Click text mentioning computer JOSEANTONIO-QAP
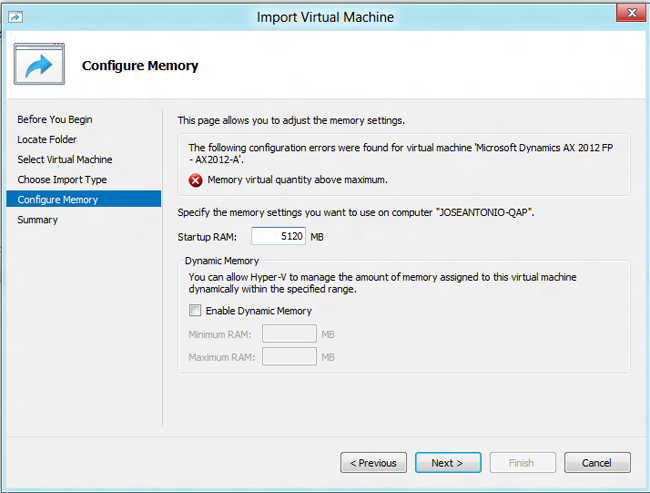This screenshot has height=493, width=650. (x=356, y=213)
